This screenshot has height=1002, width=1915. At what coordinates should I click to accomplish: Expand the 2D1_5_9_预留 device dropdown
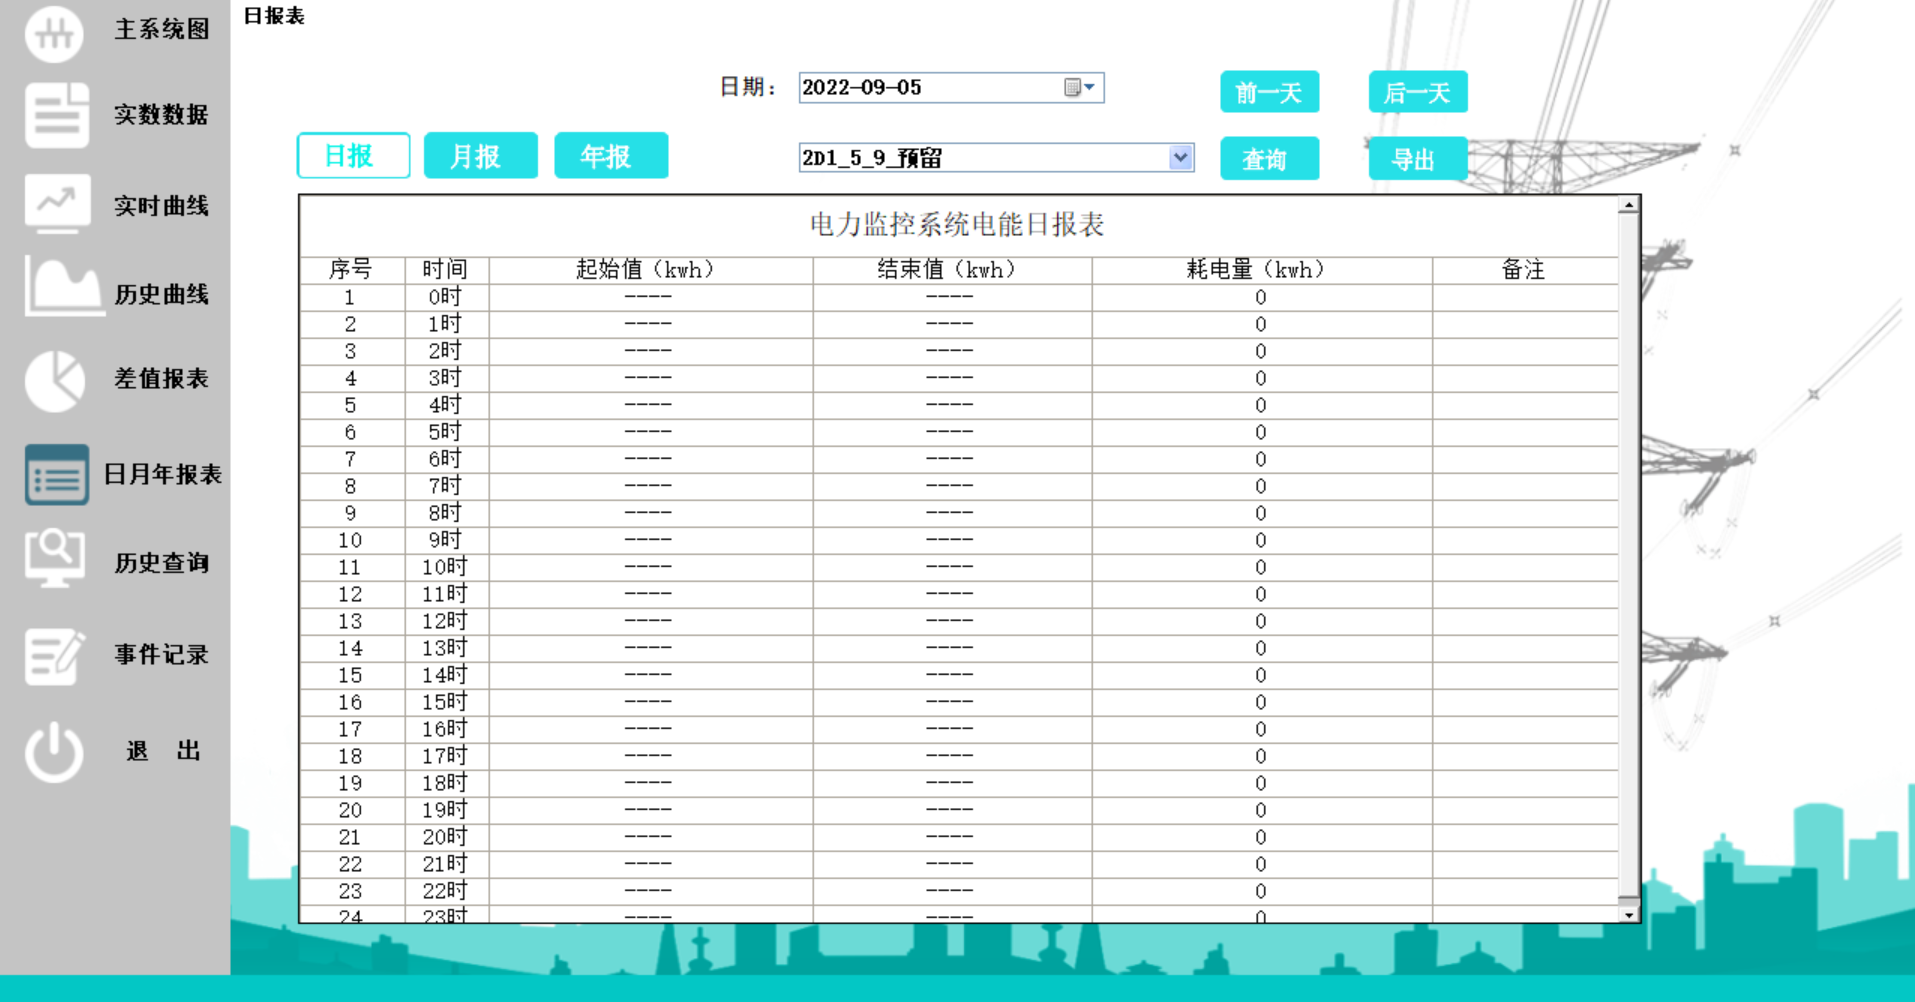1180,157
